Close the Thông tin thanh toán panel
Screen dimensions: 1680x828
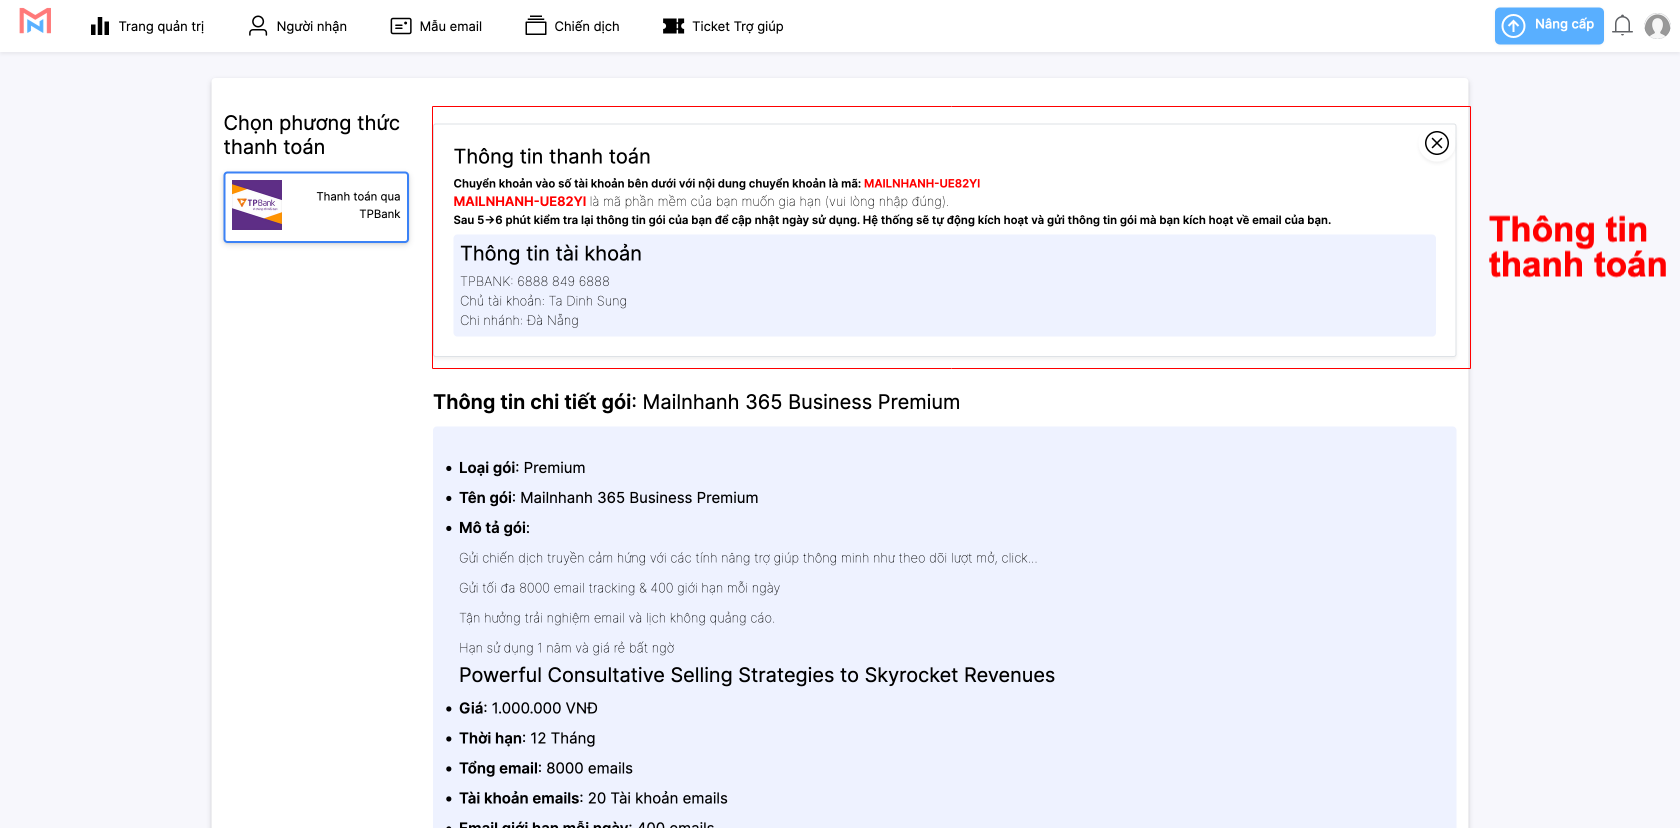pos(1436,143)
